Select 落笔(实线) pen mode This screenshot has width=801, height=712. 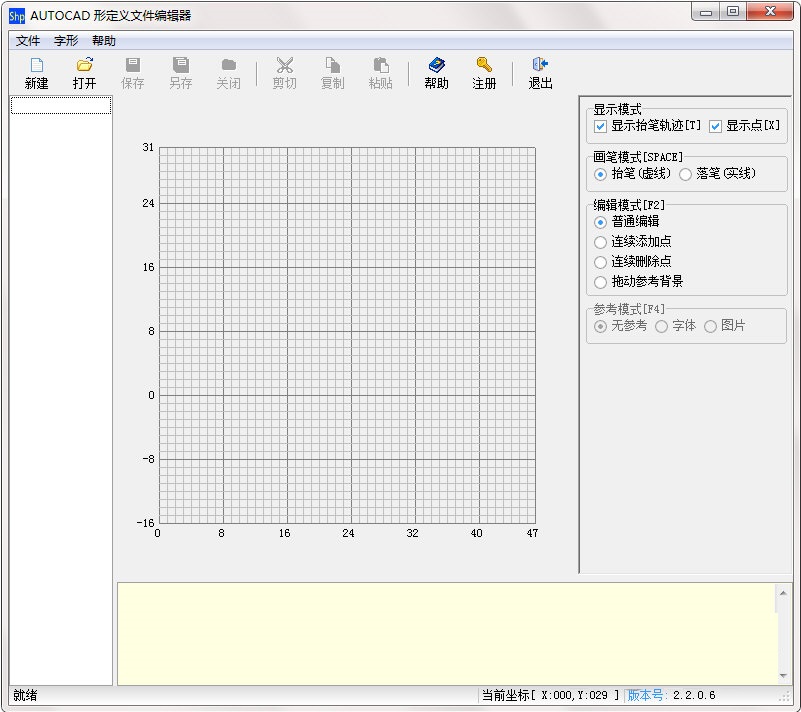pos(685,174)
